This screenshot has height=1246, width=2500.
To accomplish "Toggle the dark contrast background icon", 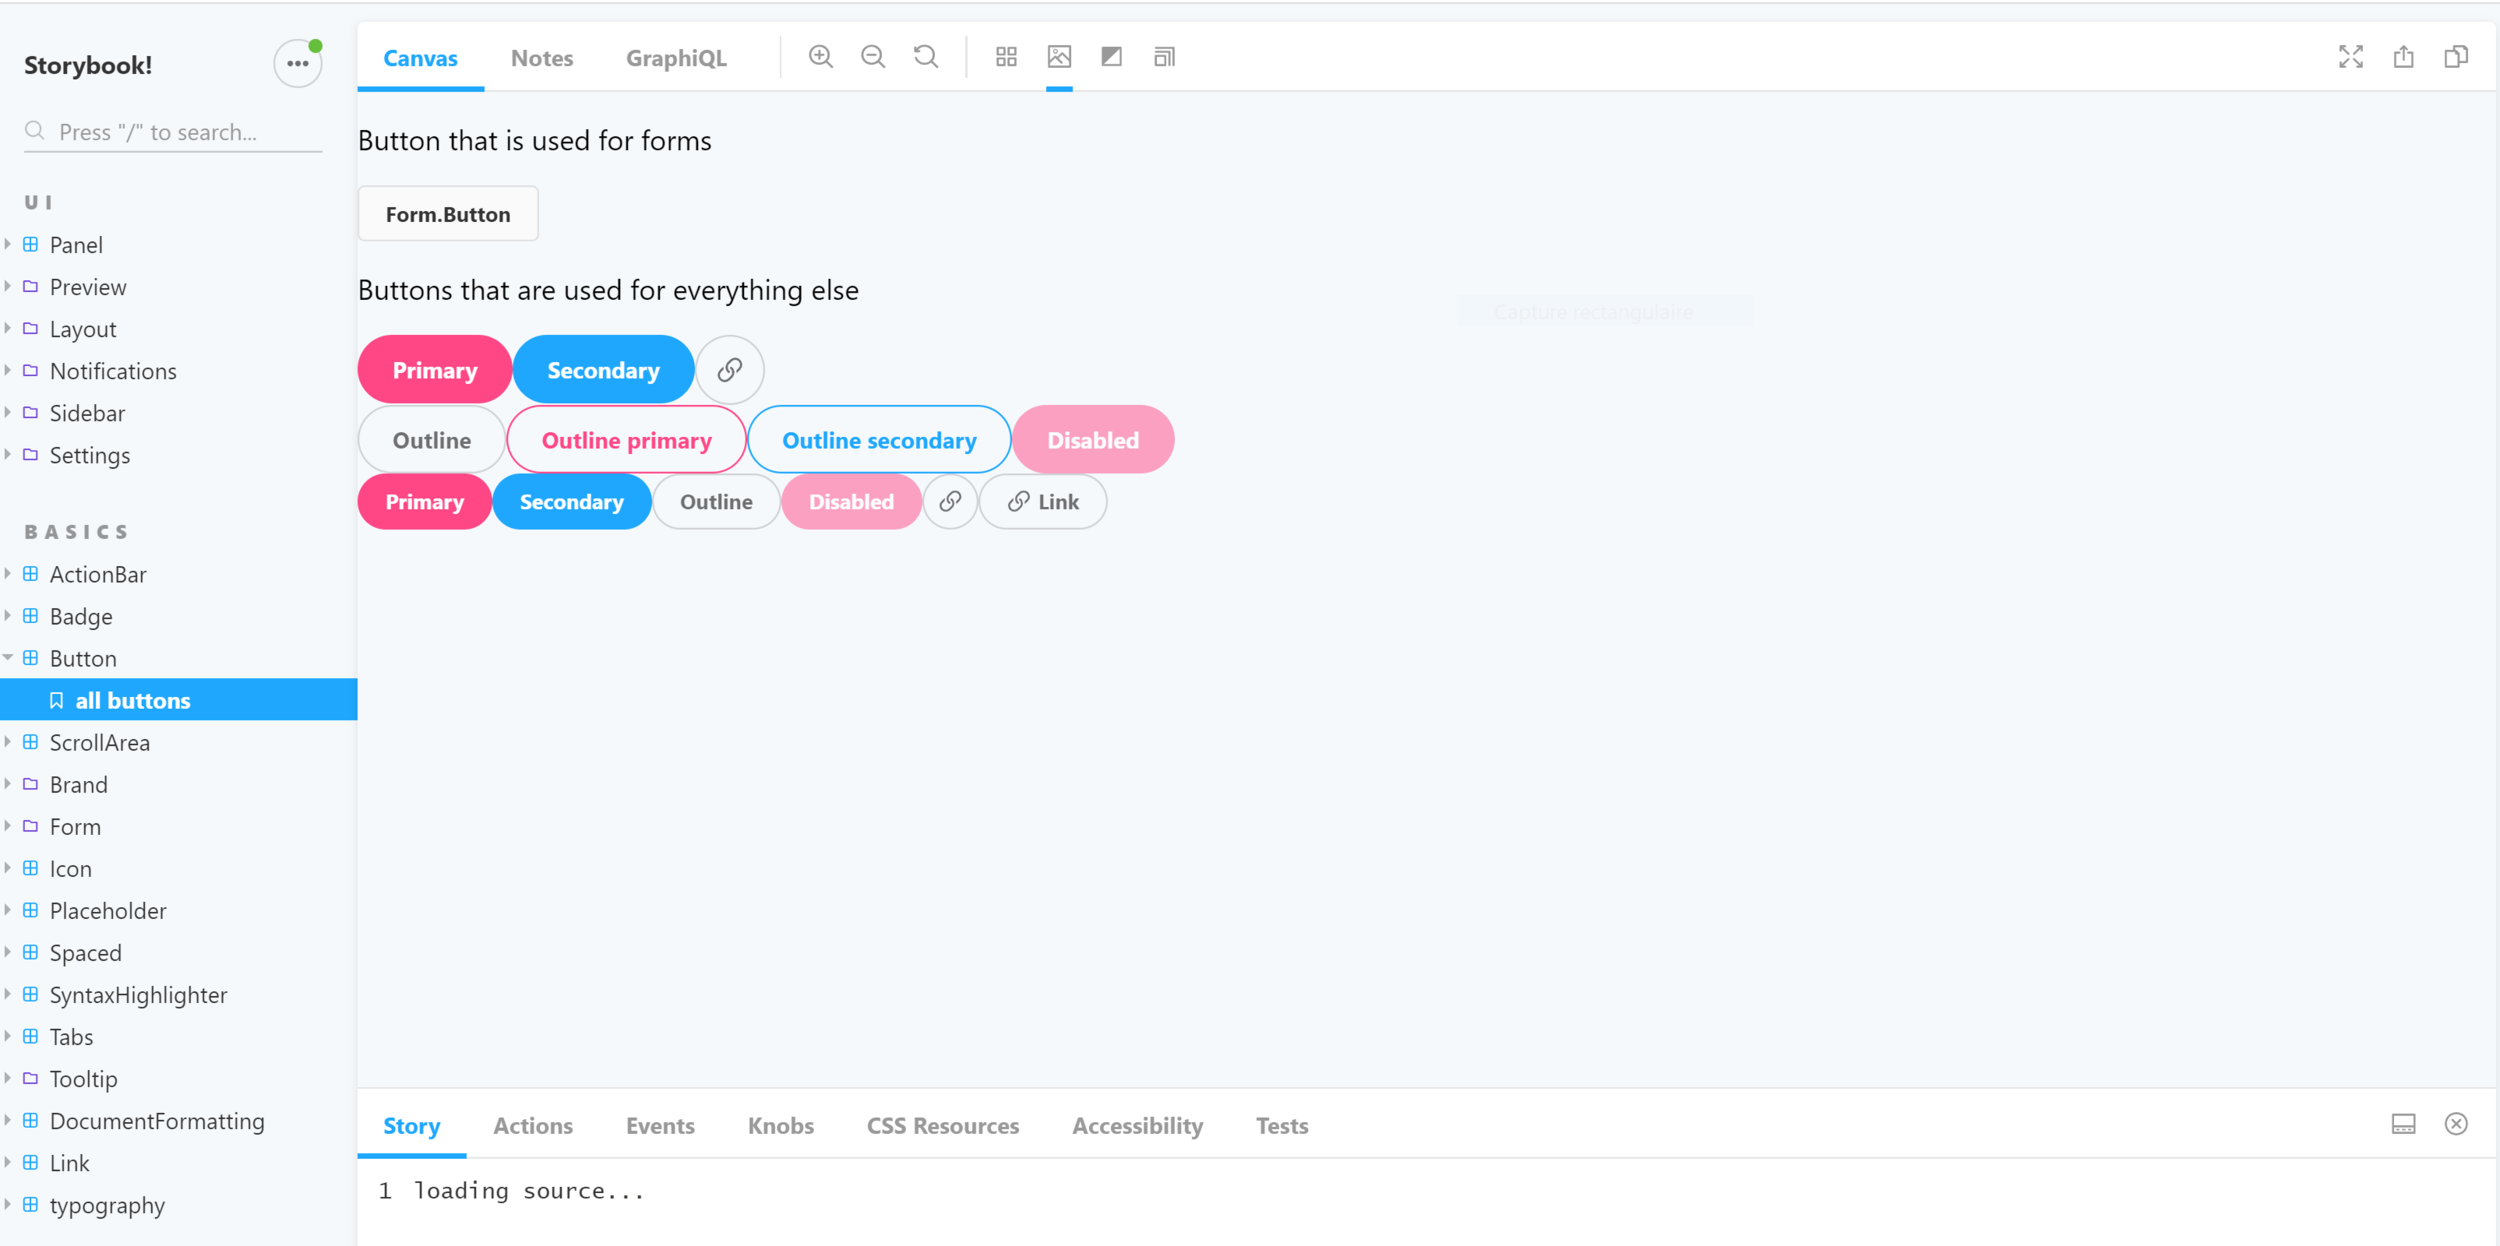I will click(x=1111, y=57).
